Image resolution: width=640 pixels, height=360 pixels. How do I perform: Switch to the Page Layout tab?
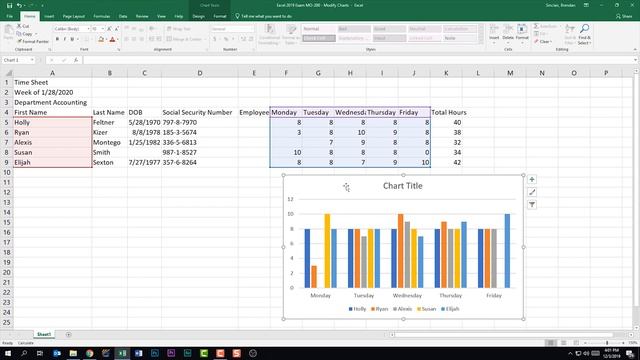point(74,16)
